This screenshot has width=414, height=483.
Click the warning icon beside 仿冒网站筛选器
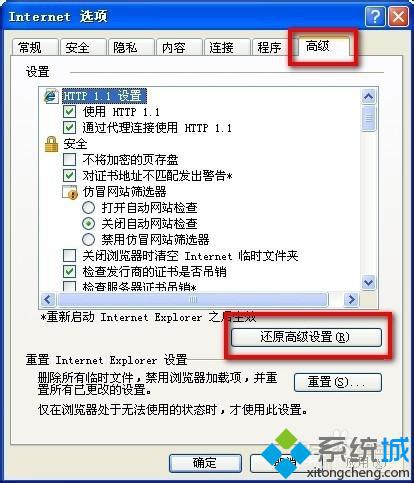(70, 192)
